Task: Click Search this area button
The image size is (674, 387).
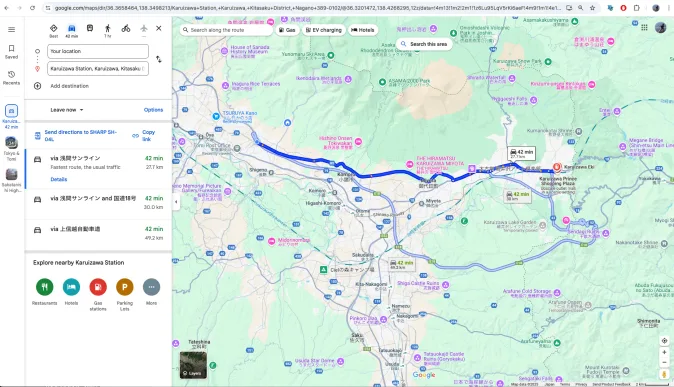Action: click(x=424, y=44)
